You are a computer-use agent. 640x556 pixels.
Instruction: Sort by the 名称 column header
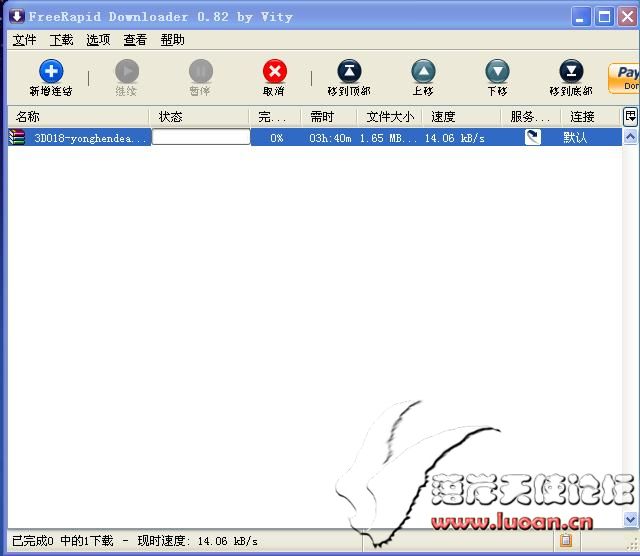pos(78,117)
